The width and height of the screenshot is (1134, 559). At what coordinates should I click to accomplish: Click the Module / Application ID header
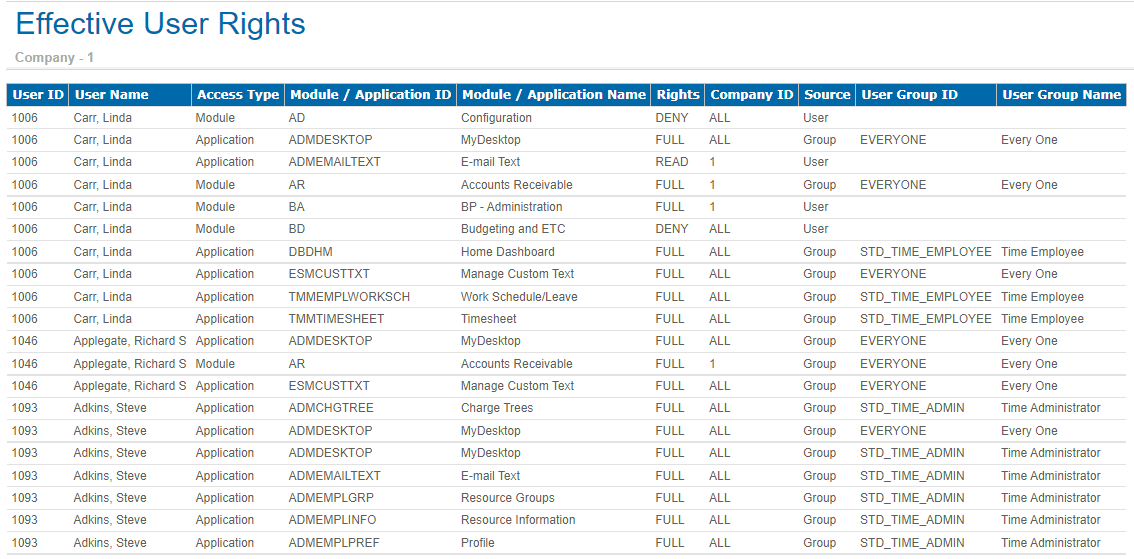pyautogui.click(x=370, y=95)
